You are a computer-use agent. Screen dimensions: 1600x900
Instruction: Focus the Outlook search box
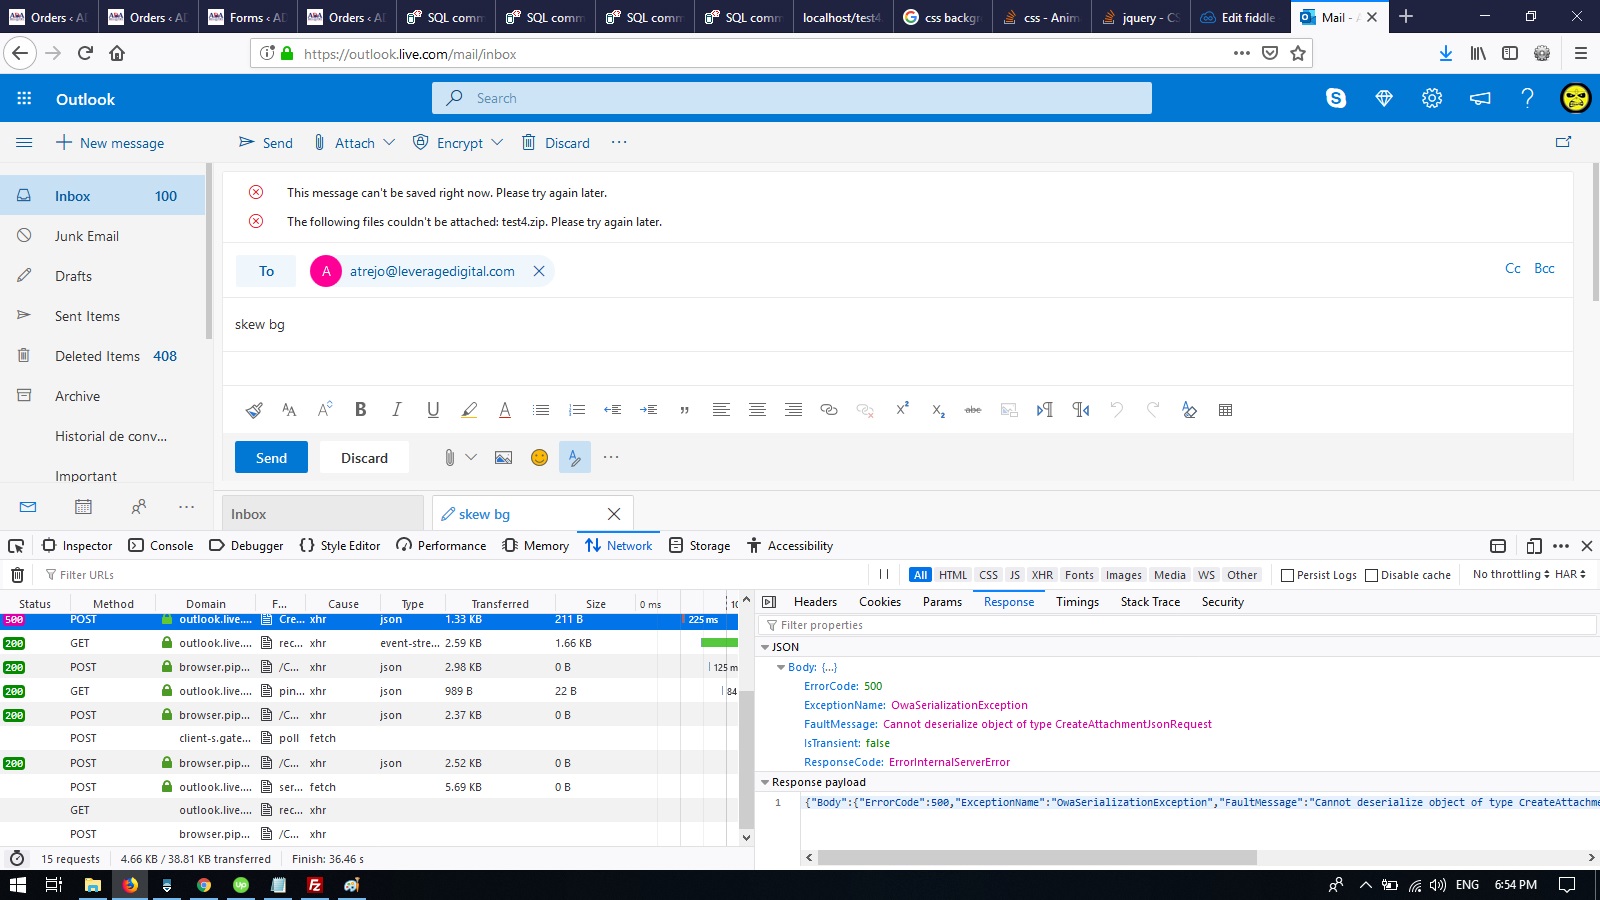[x=792, y=98]
